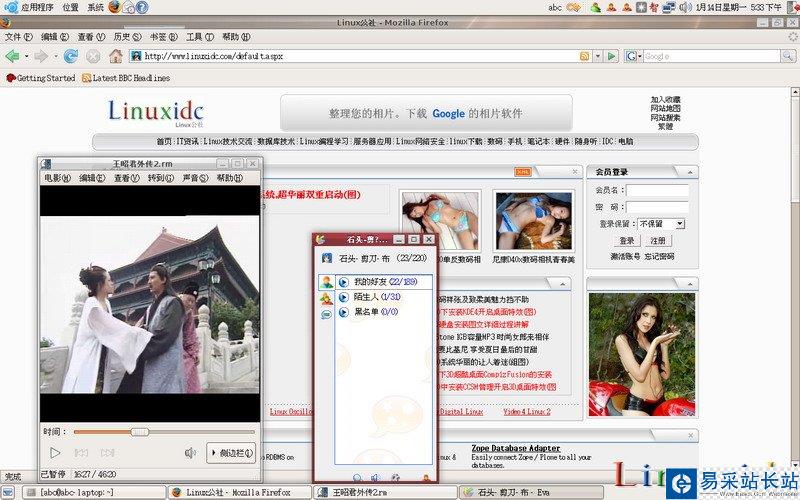
Task: Open Firefox 历史 menu
Action: pyautogui.click(x=127, y=37)
